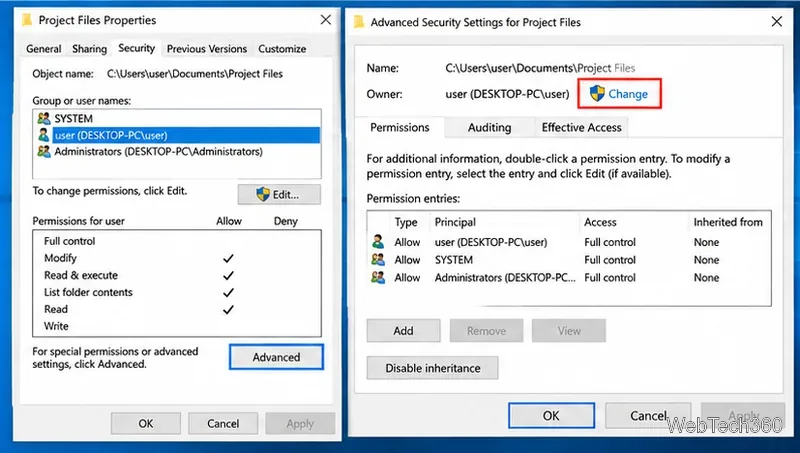Click OK in Project Files Properties
Viewport: 800px width, 453px height.
(x=146, y=423)
